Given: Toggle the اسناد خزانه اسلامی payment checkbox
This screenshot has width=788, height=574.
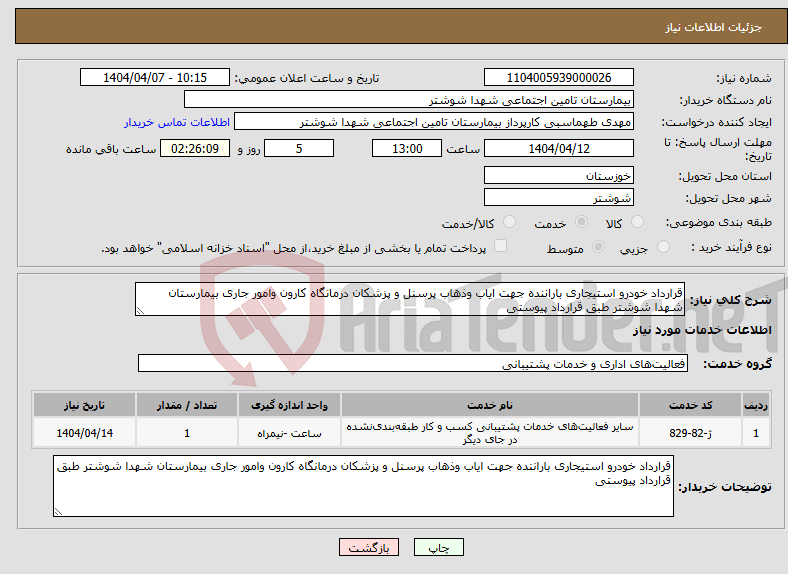Looking at the screenshot, I should 500,246.
